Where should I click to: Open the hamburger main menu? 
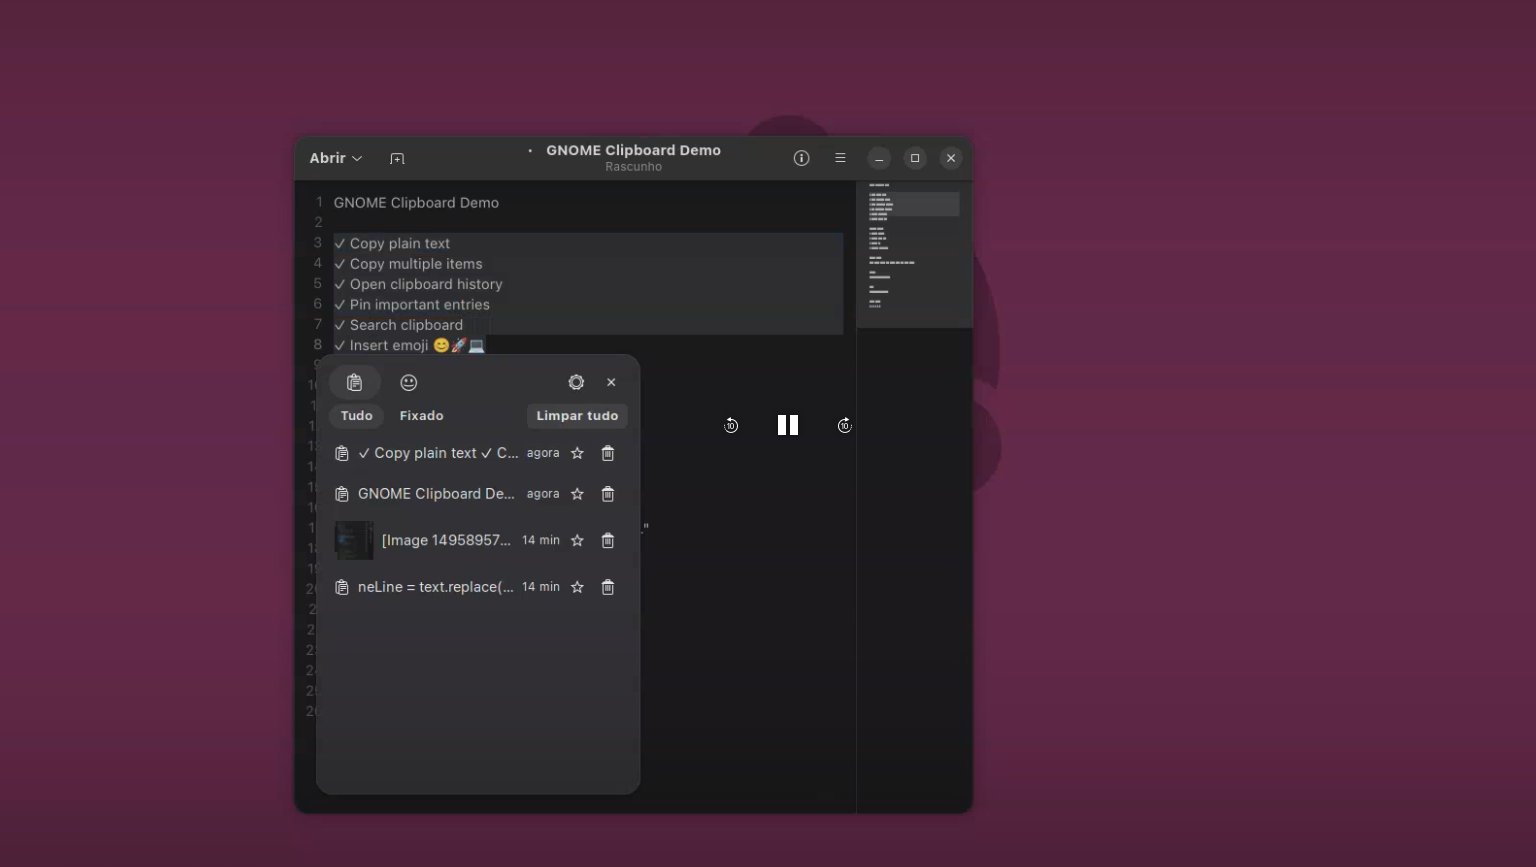(x=840, y=158)
